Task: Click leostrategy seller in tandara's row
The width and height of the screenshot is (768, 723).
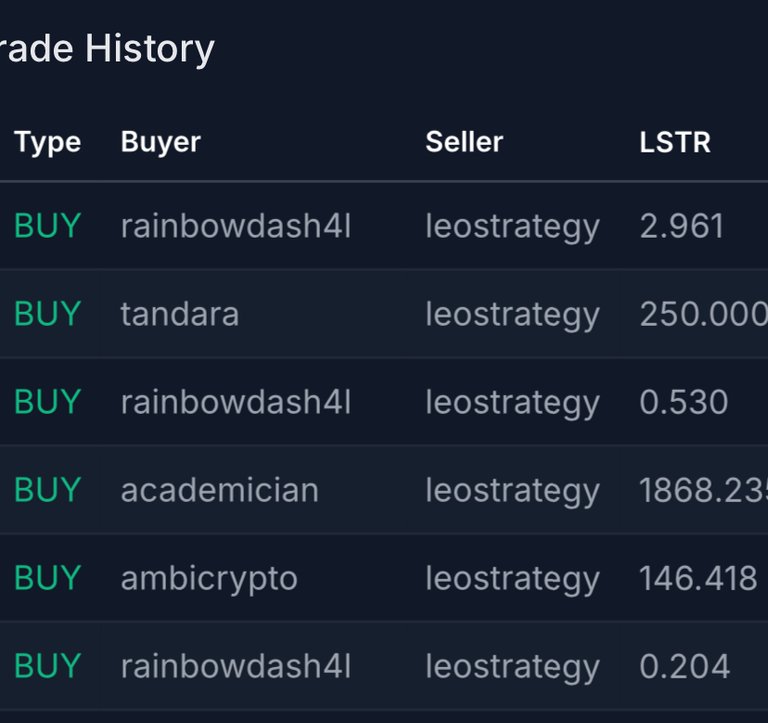Action: [512, 315]
